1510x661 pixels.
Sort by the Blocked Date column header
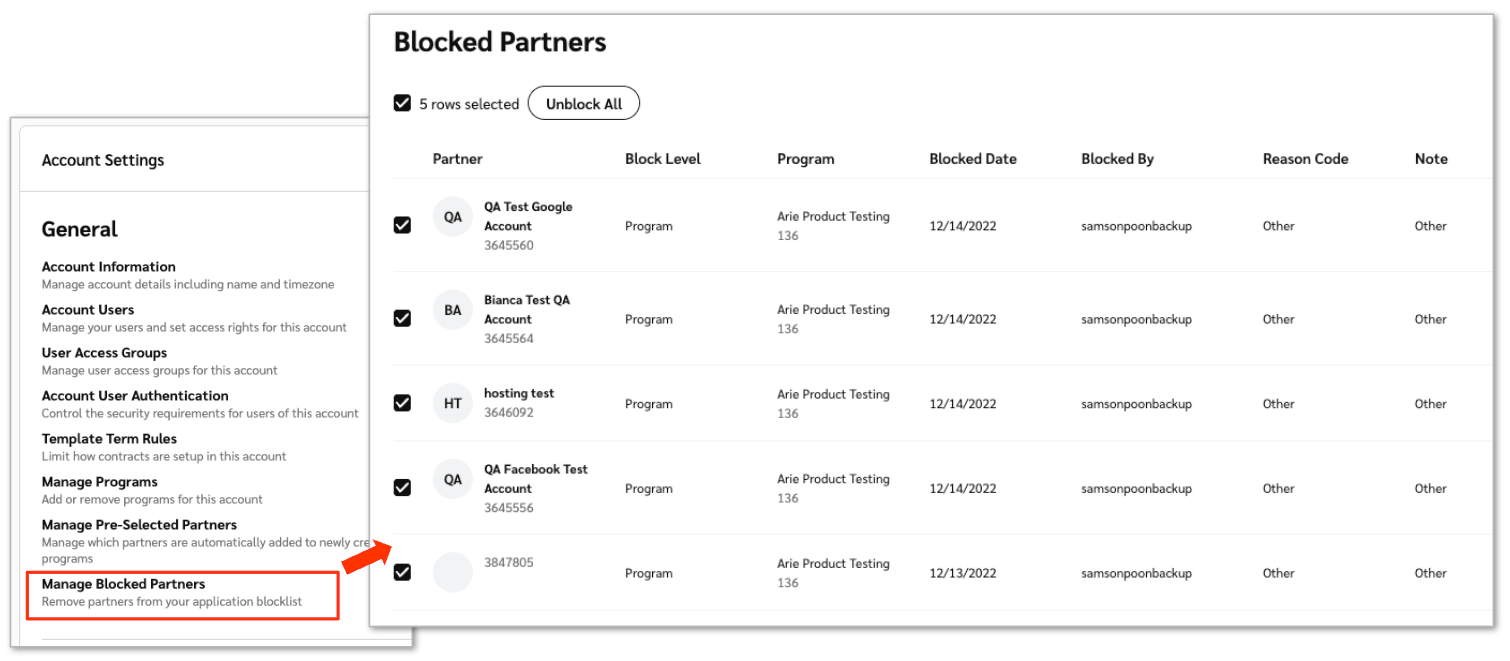tap(972, 159)
